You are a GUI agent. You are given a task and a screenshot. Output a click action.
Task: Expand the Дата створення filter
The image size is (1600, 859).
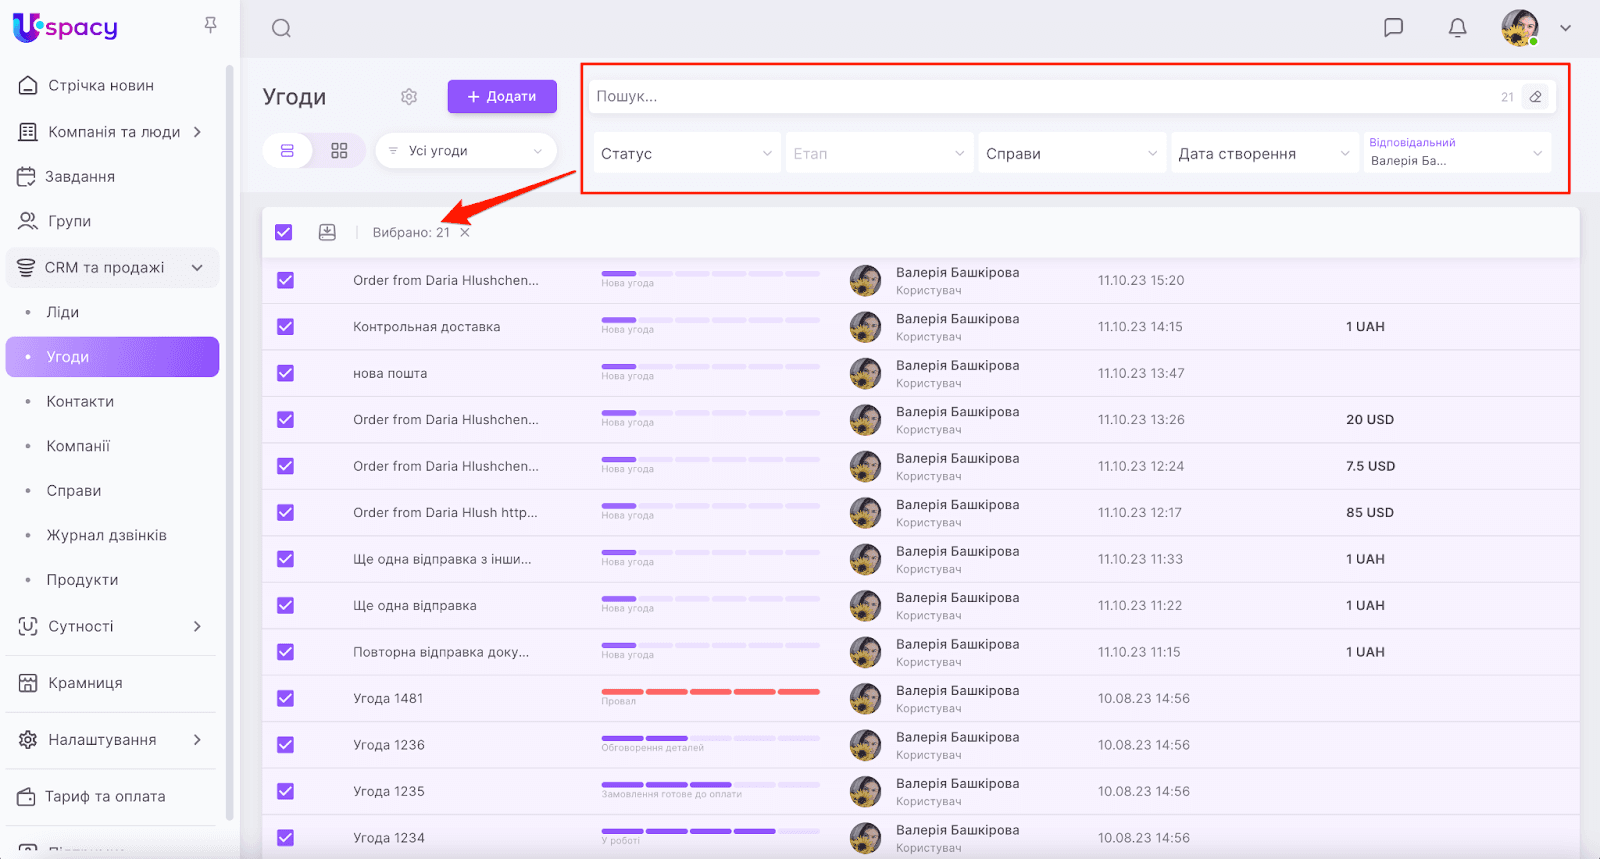pyautogui.click(x=1263, y=153)
